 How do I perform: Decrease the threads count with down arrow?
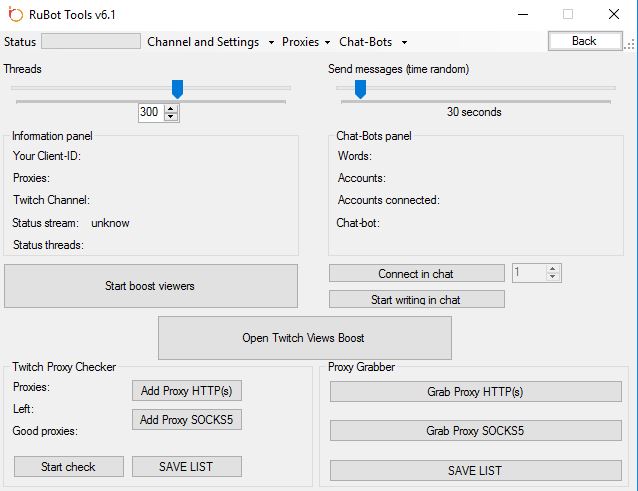(171, 117)
